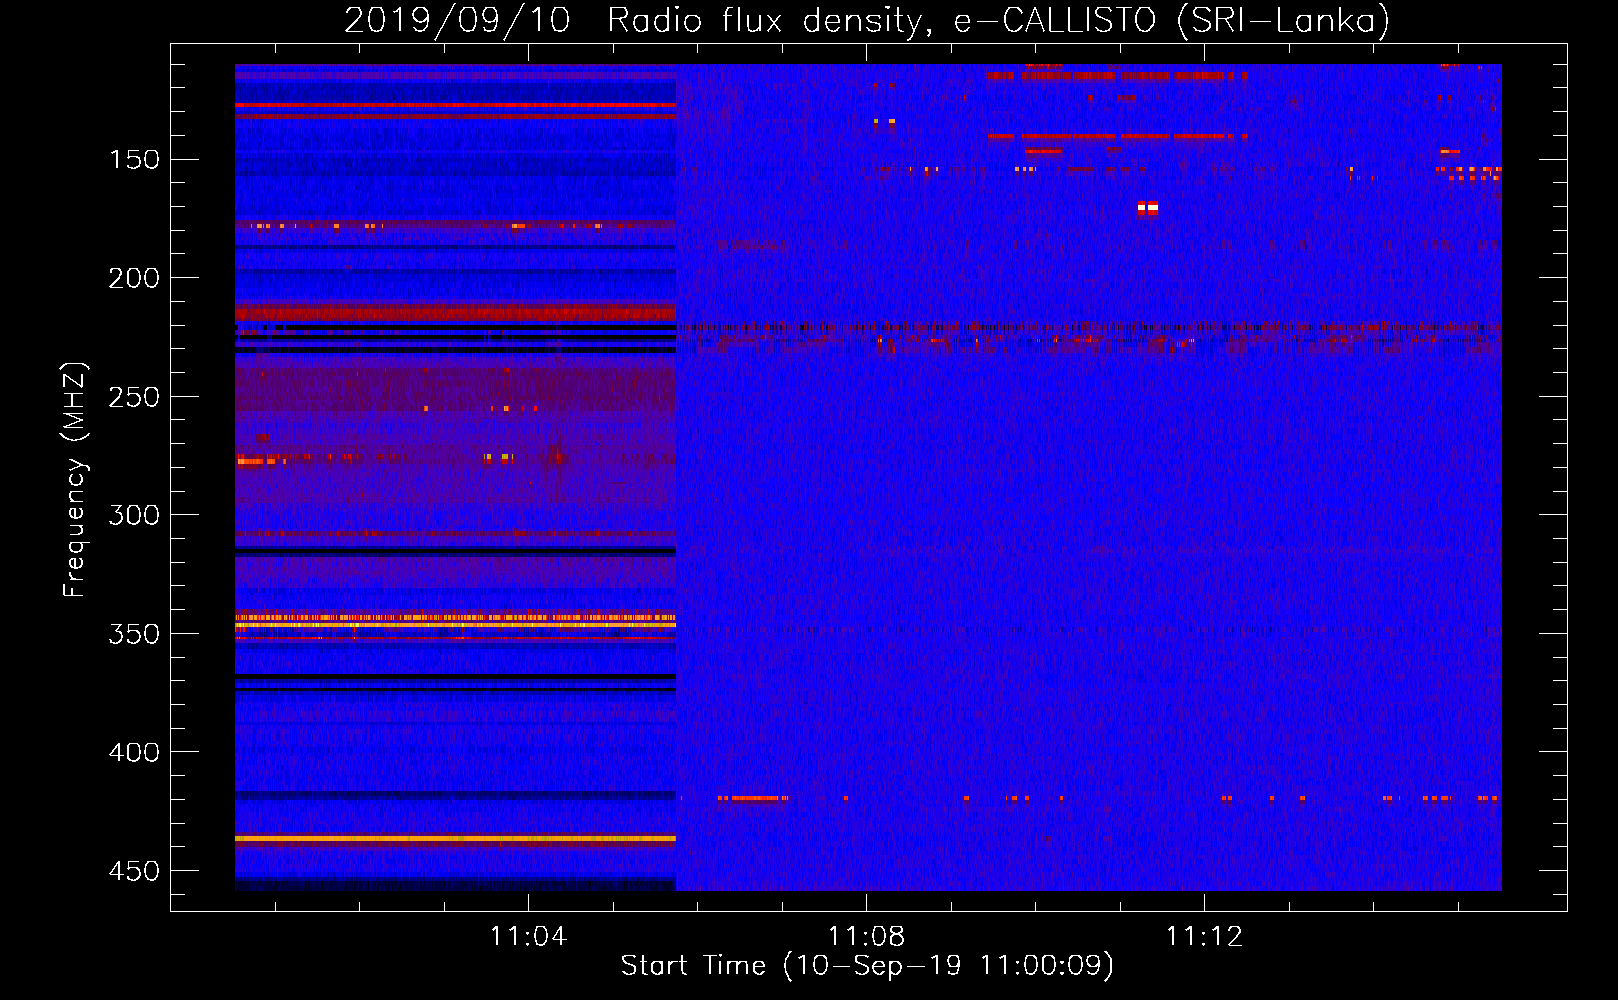Select the 450 frequency tick label
The width and height of the screenshot is (1618, 1000).
(x=134, y=871)
